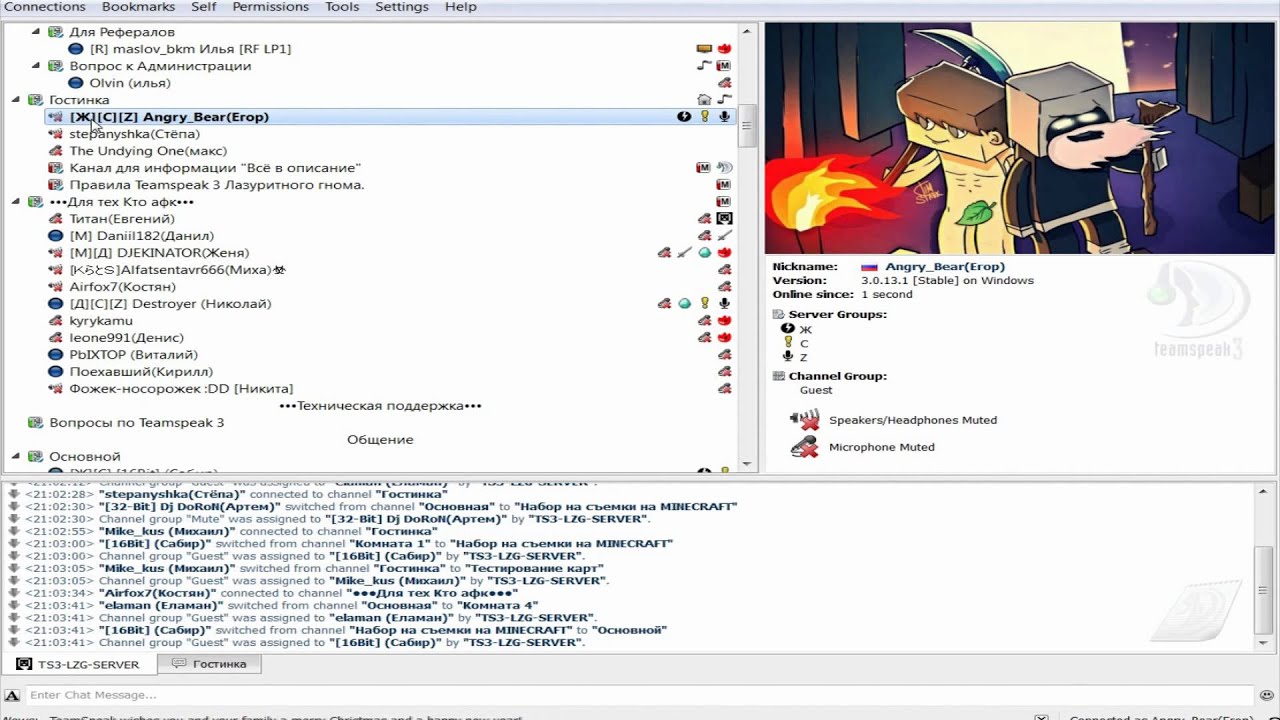Select user leone991(Денис)
The height and width of the screenshot is (720, 1280).
tap(126, 338)
